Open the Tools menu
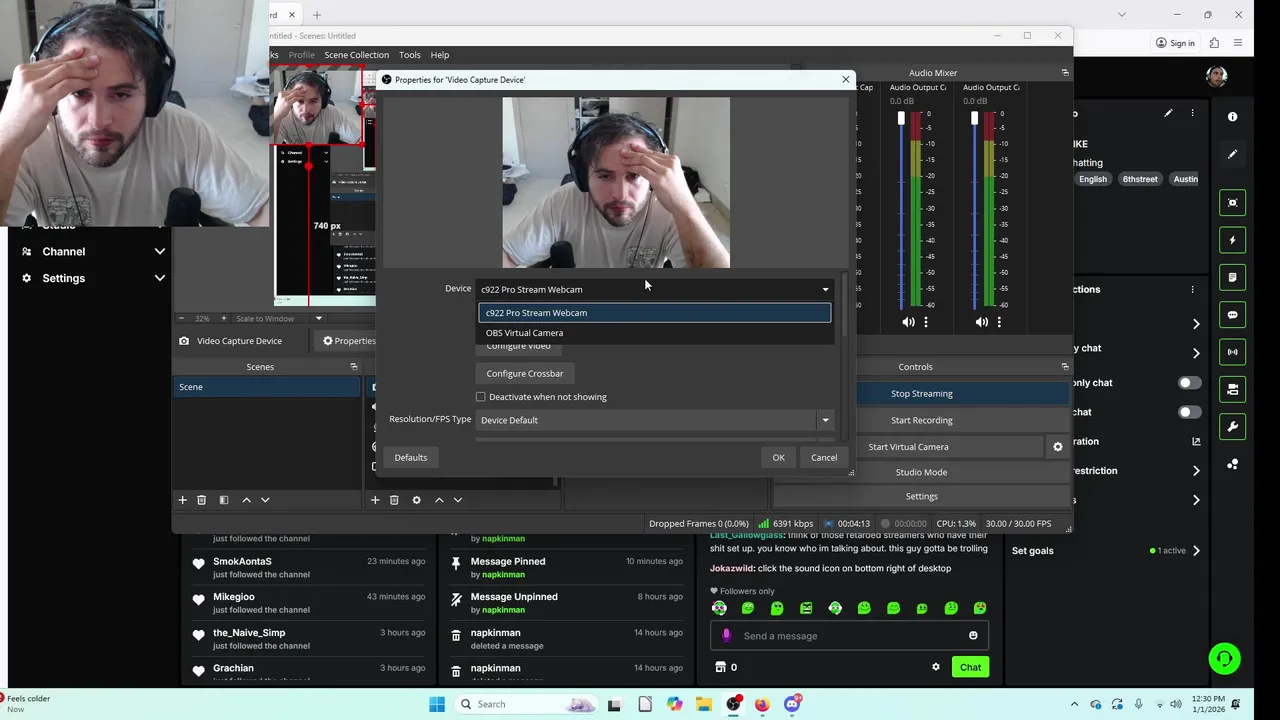The width and height of the screenshot is (1280, 720). (410, 55)
